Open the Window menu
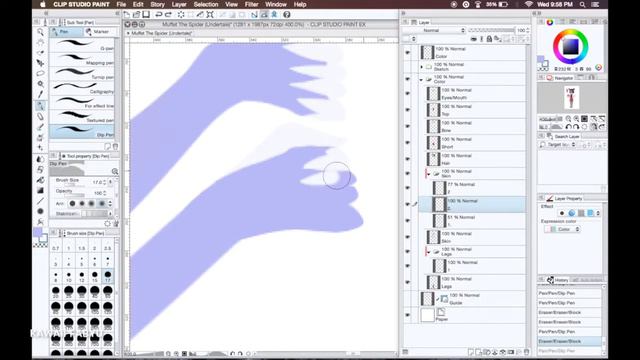640x360 pixels. tap(276, 4)
